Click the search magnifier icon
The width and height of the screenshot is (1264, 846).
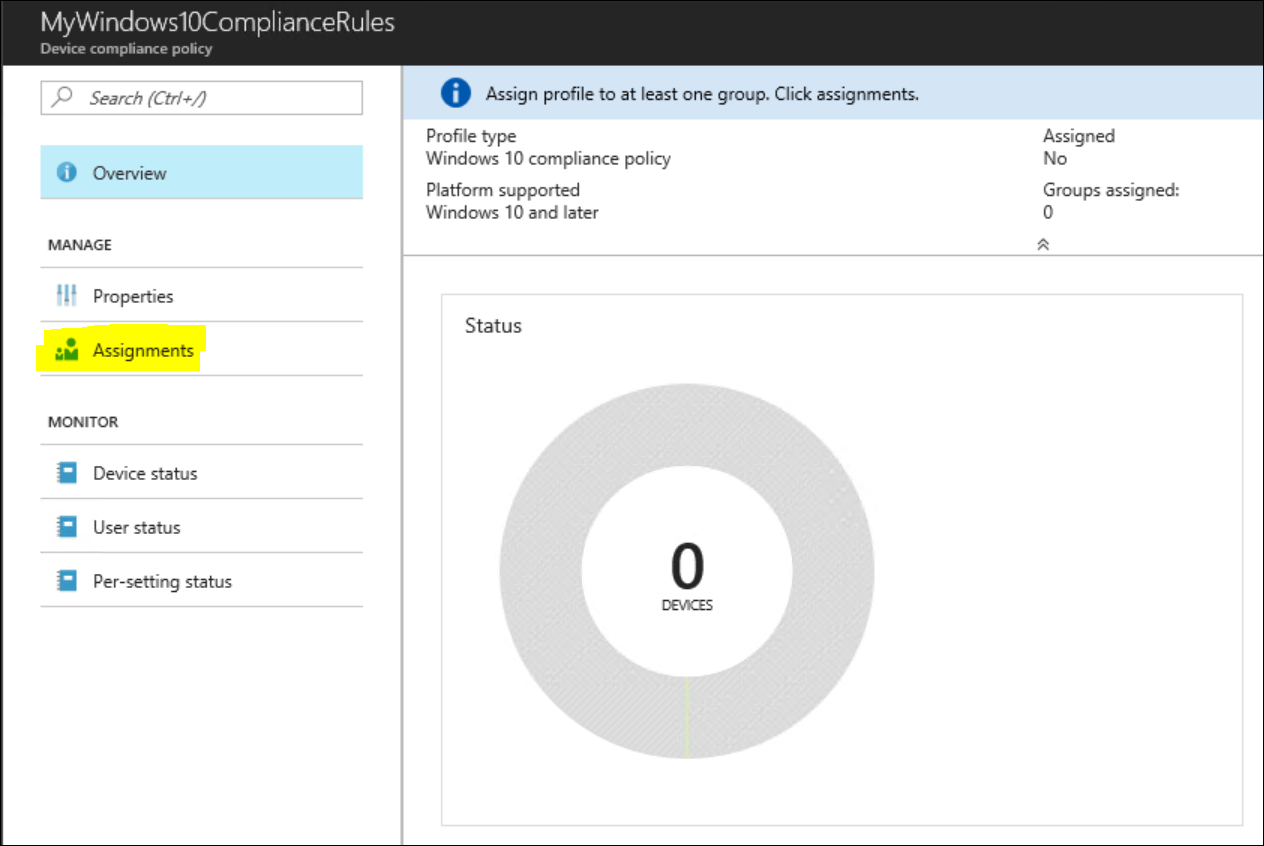(x=62, y=97)
